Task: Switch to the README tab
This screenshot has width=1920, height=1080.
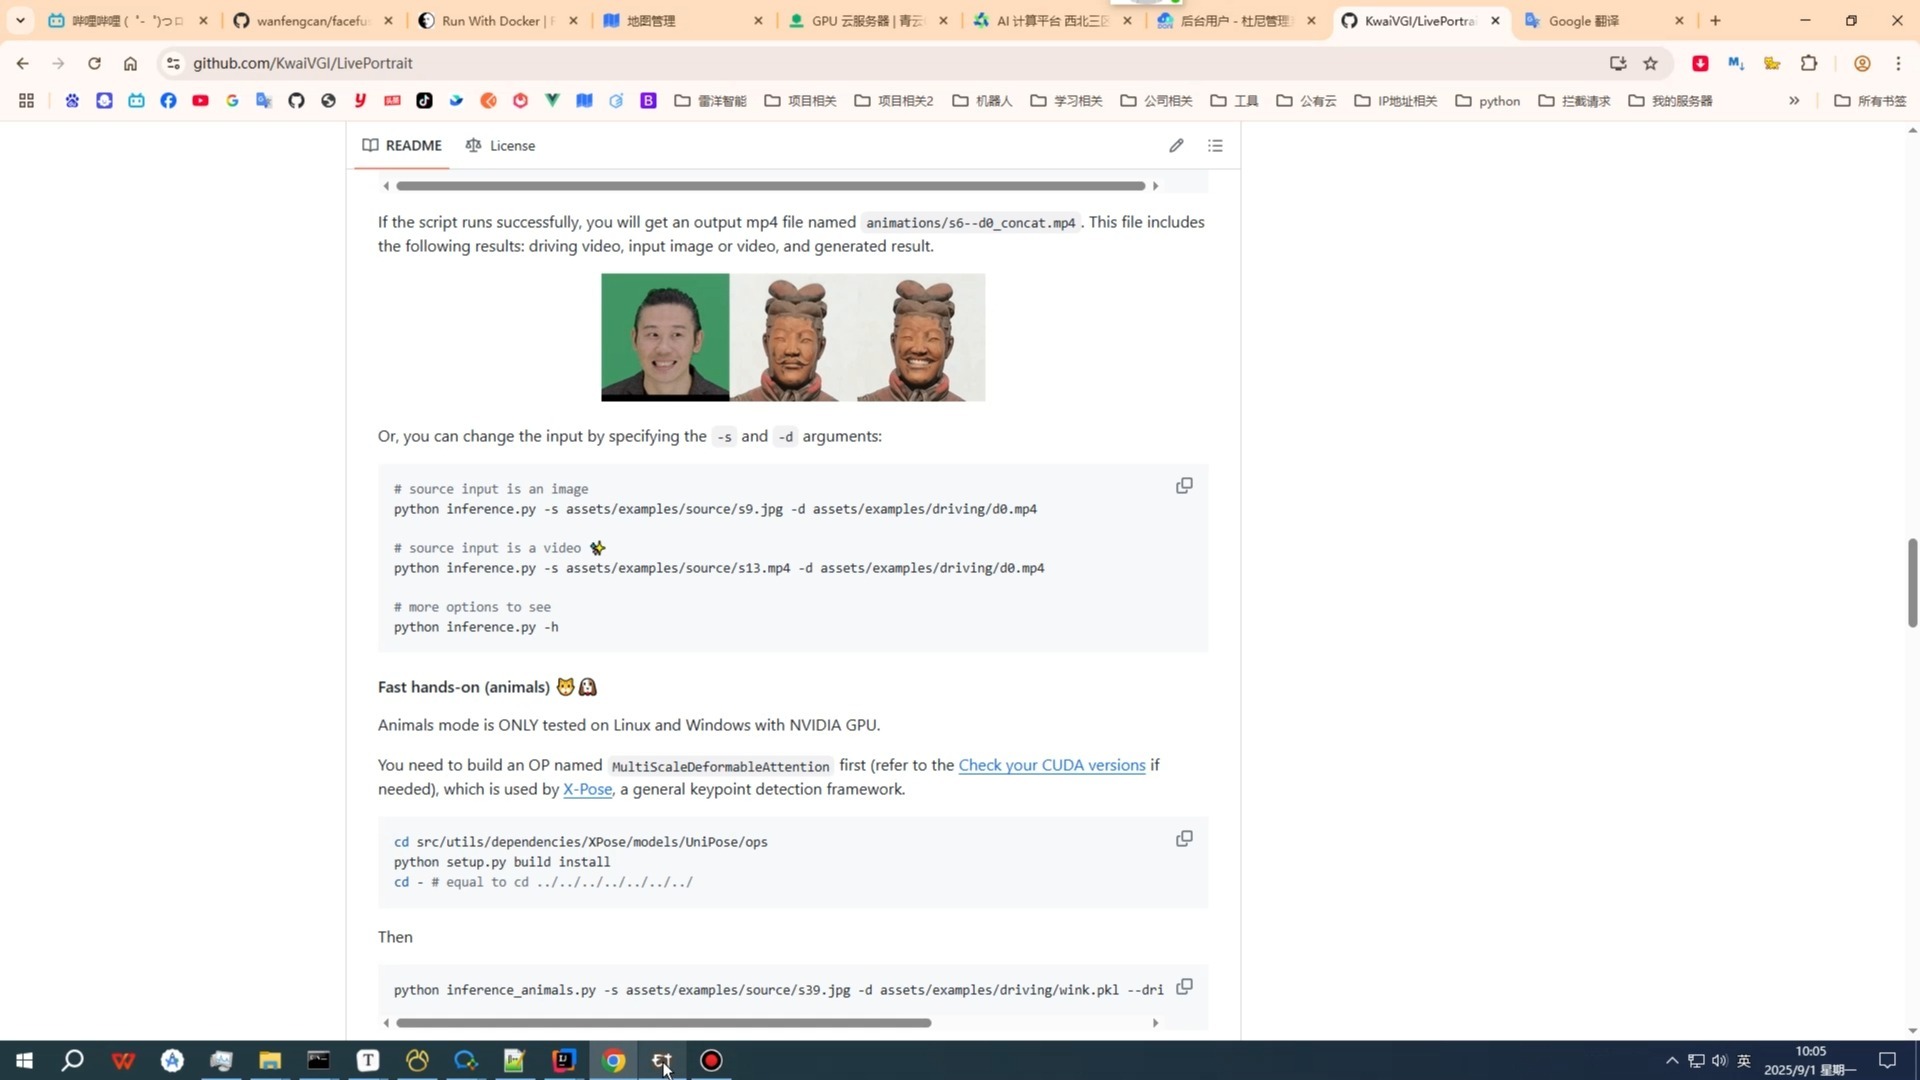Action: pos(402,146)
